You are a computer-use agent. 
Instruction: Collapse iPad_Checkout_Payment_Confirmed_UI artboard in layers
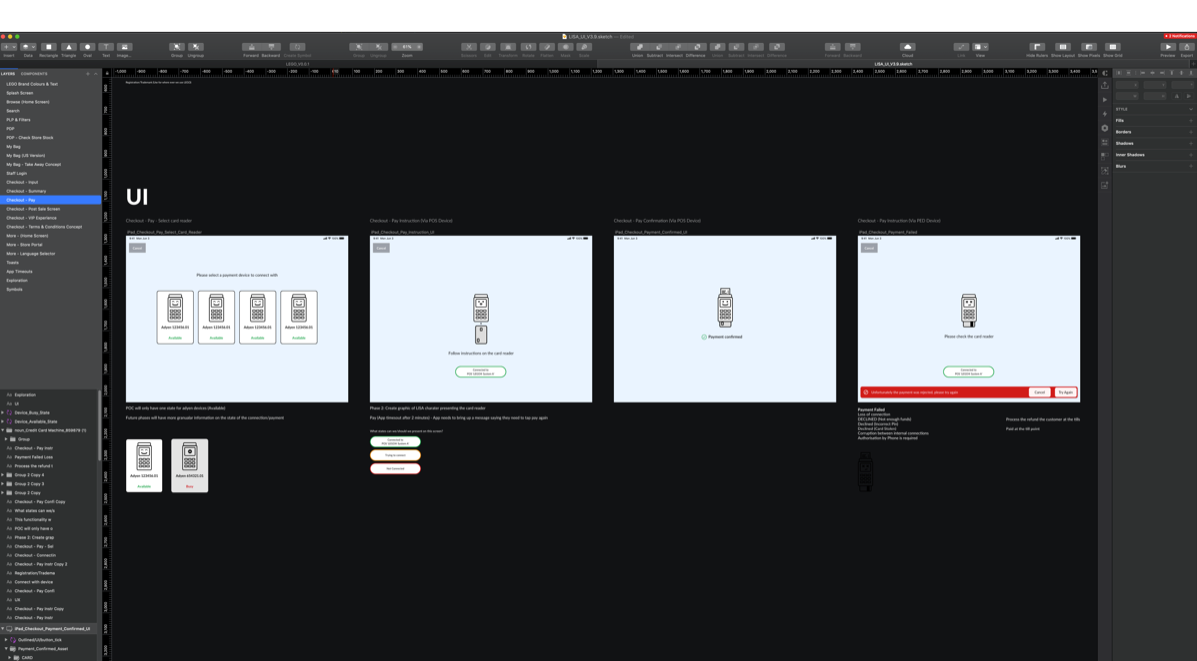pos(3,629)
